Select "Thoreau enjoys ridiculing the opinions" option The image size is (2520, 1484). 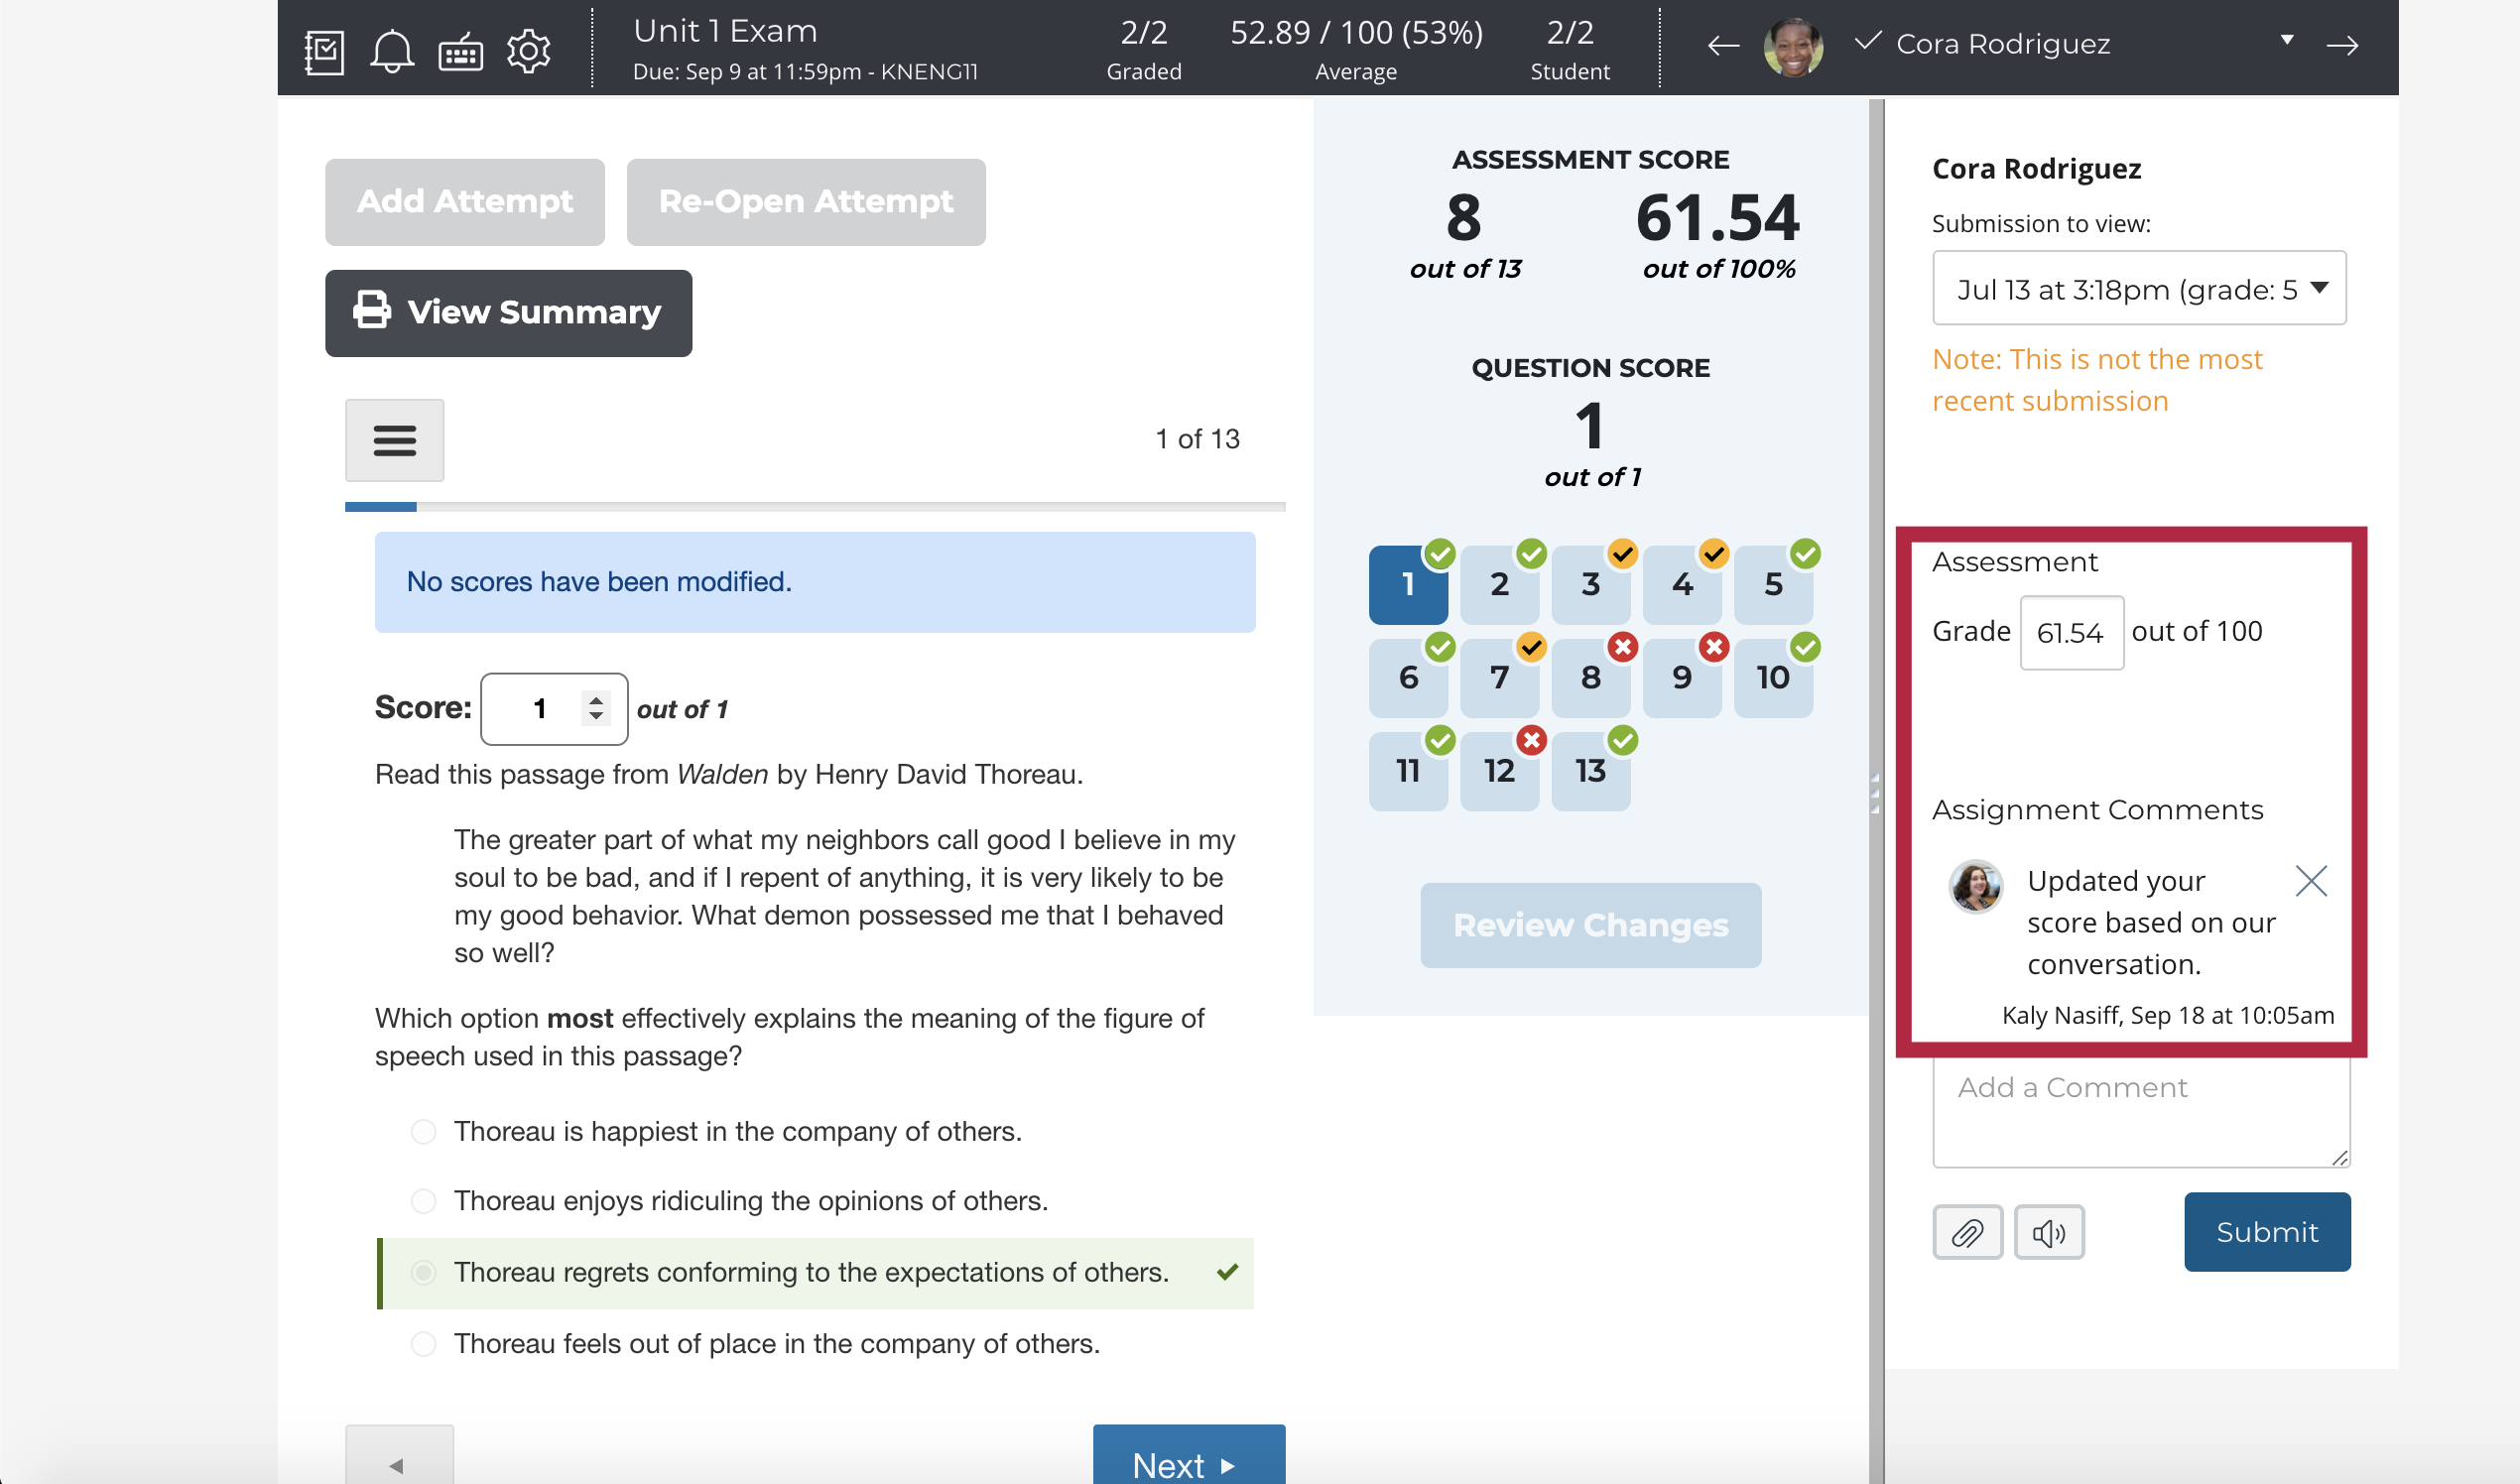(x=424, y=1200)
